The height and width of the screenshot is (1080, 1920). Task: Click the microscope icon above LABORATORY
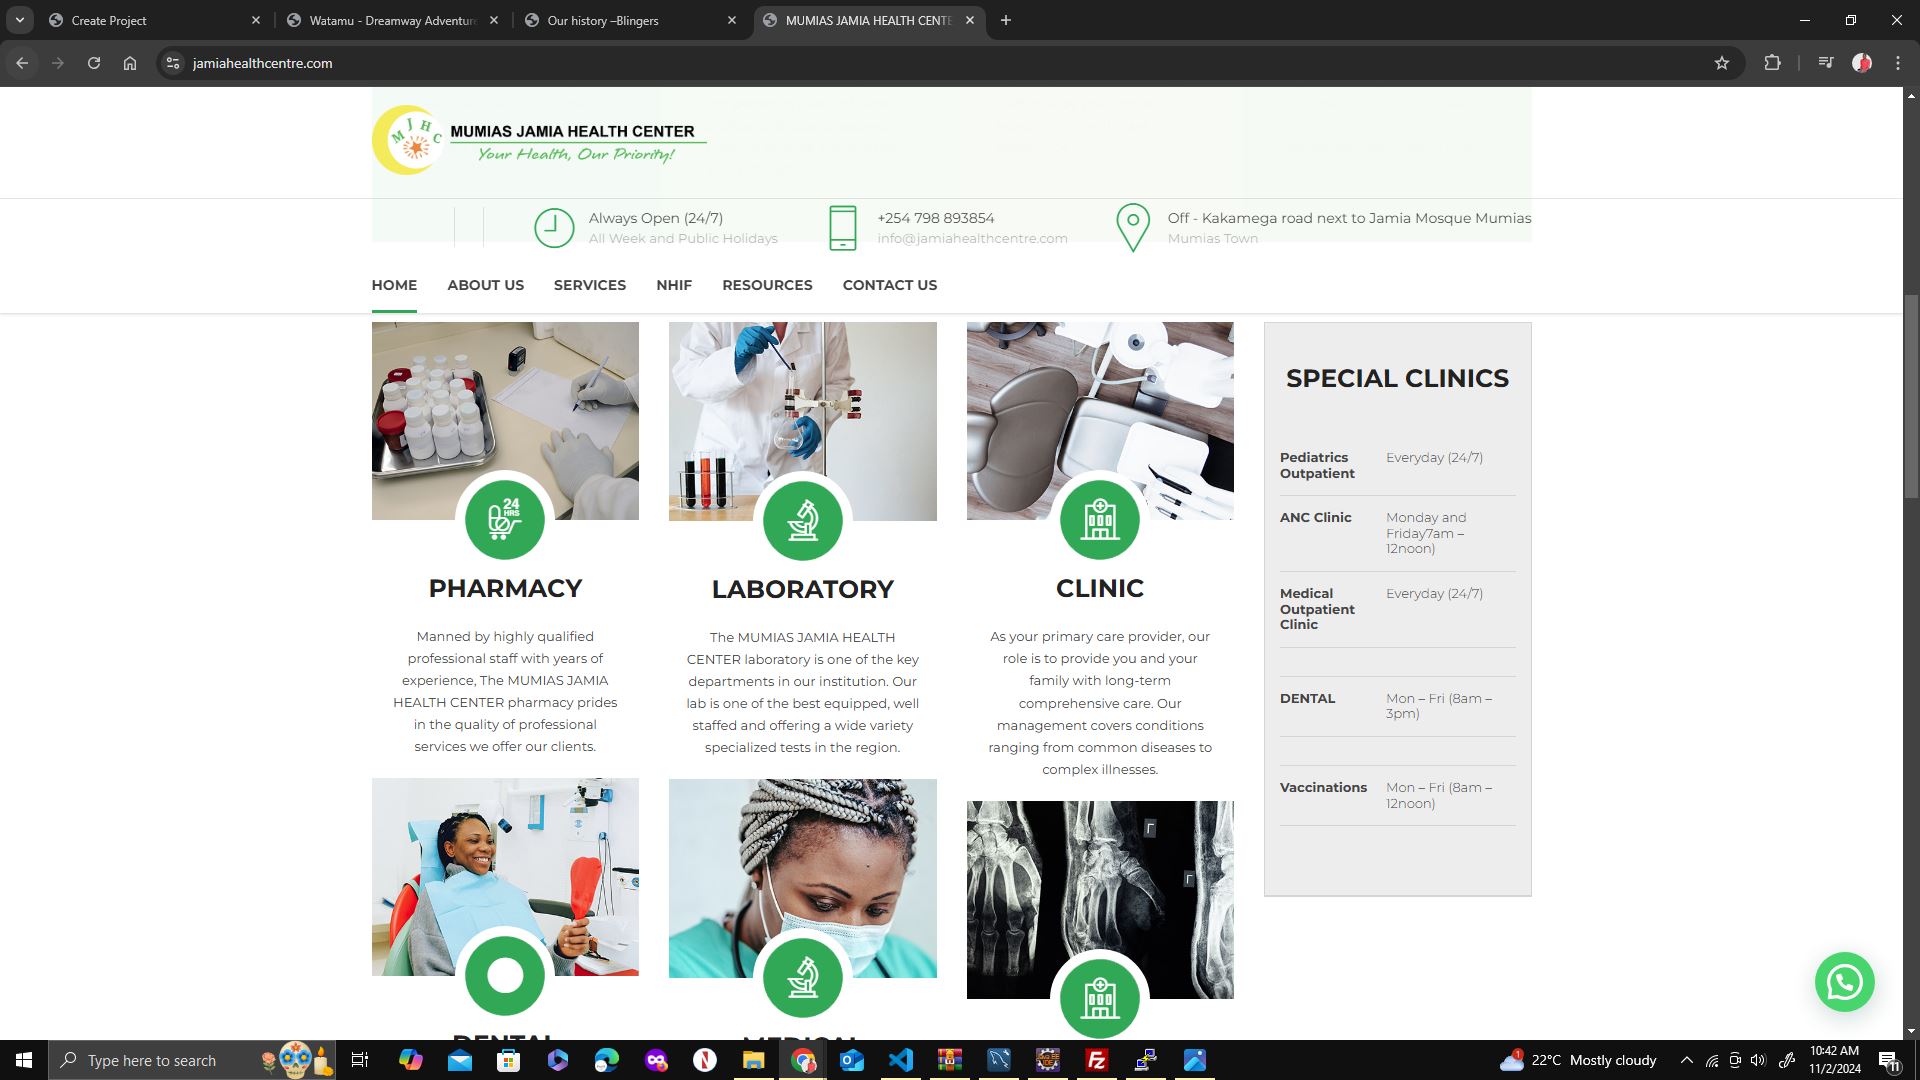[x=803, y=520]
